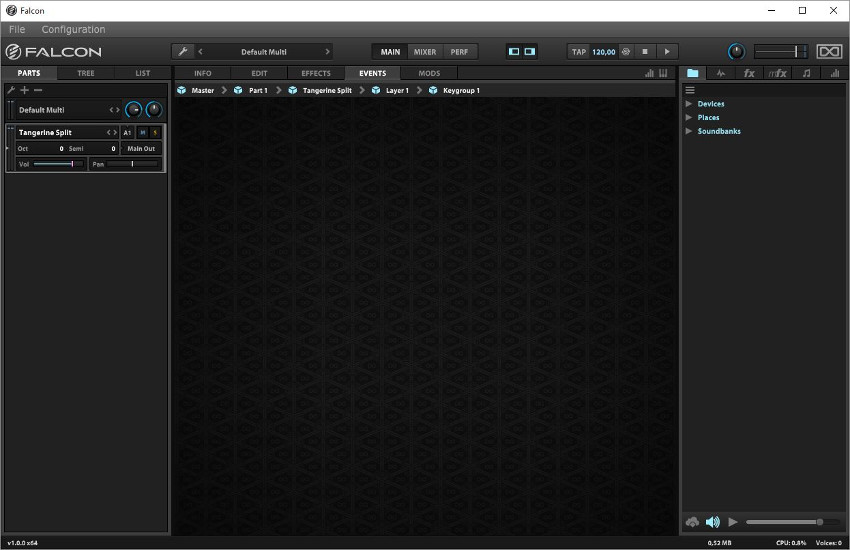The height and width of the screenshot is (550, 850).
Task: Click the Tangerine Split preset previous/next arrows
Action: [x=112, y=132]
